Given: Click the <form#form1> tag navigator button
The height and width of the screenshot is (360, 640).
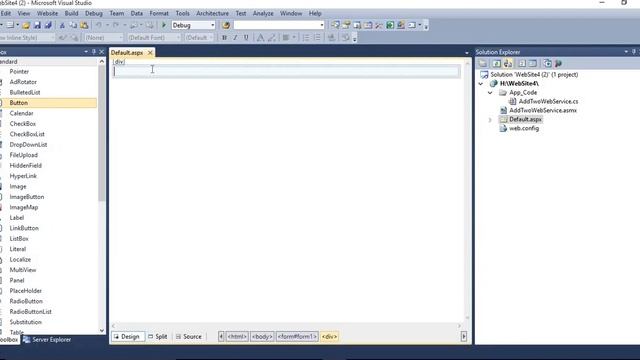Looking at the screenshot, I should point(297,337).
